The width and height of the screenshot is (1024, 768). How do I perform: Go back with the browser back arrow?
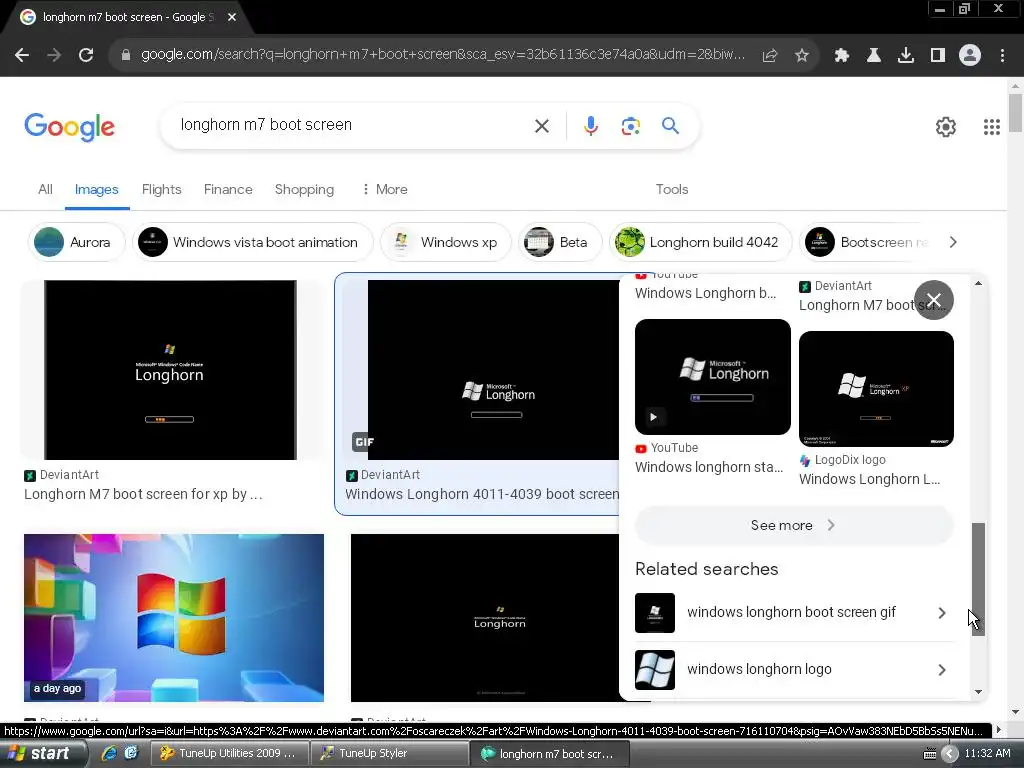22,55
